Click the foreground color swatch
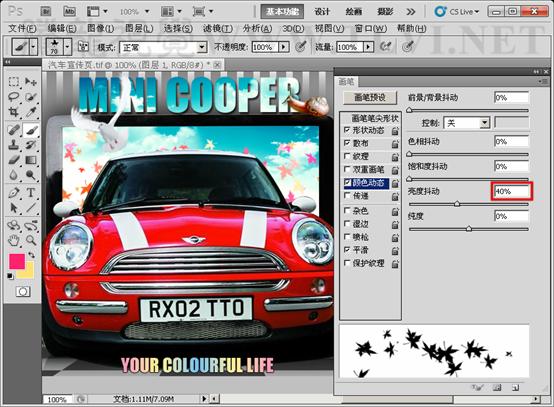 (17, 261)
